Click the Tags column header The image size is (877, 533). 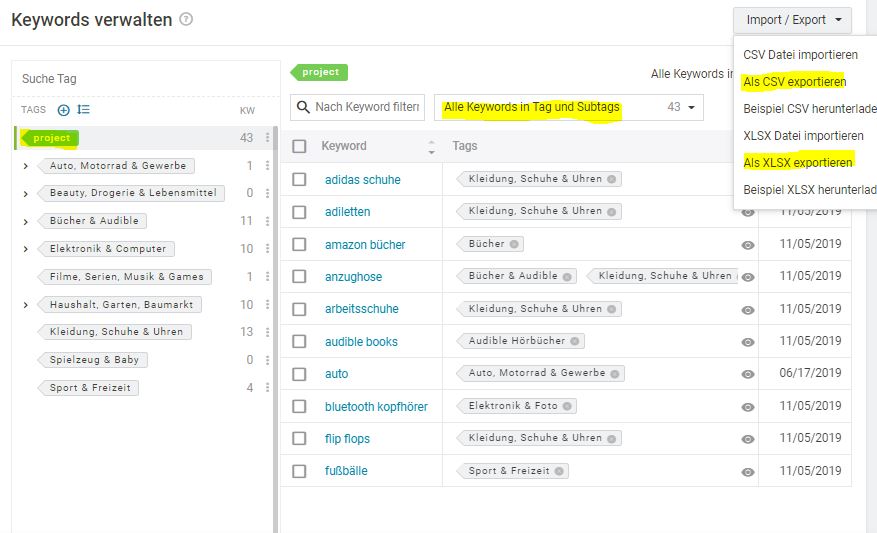pos(464,146)
